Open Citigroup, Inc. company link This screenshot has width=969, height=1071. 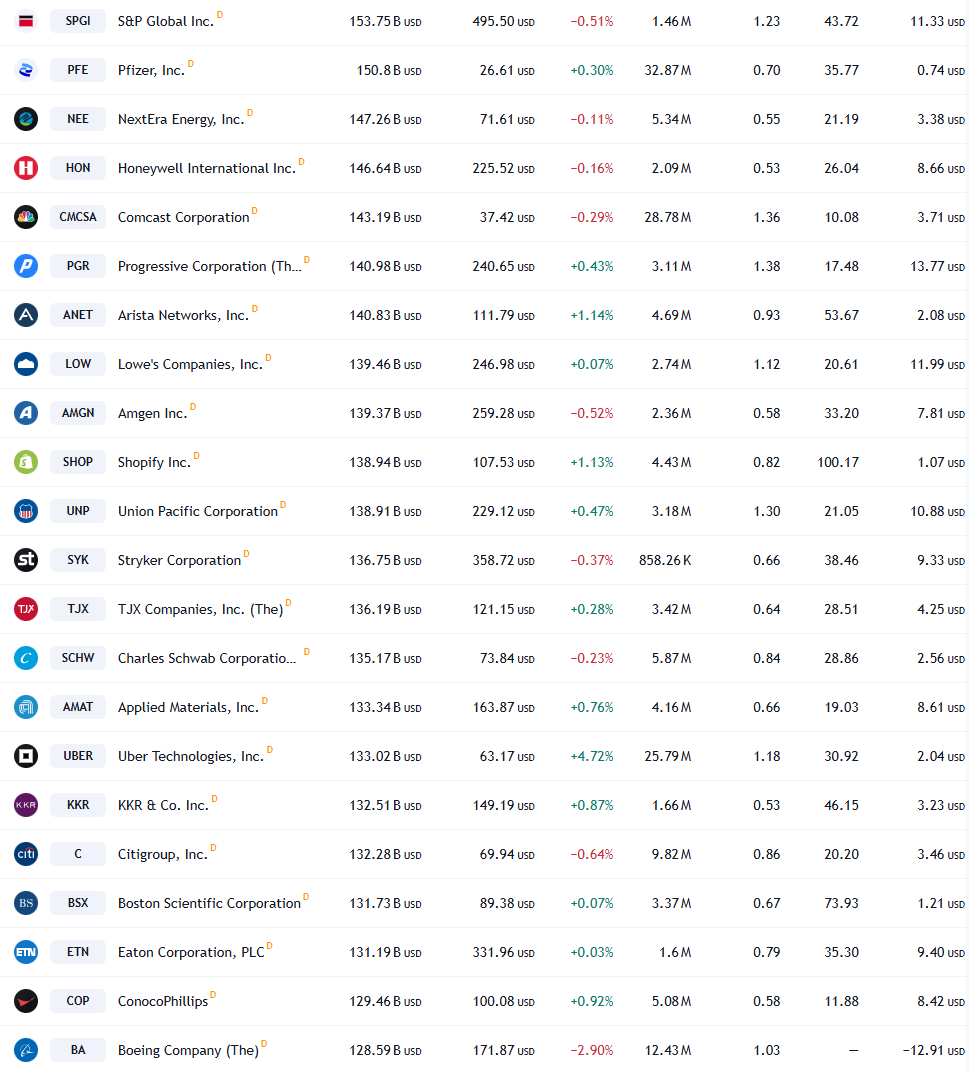point(163,854)
